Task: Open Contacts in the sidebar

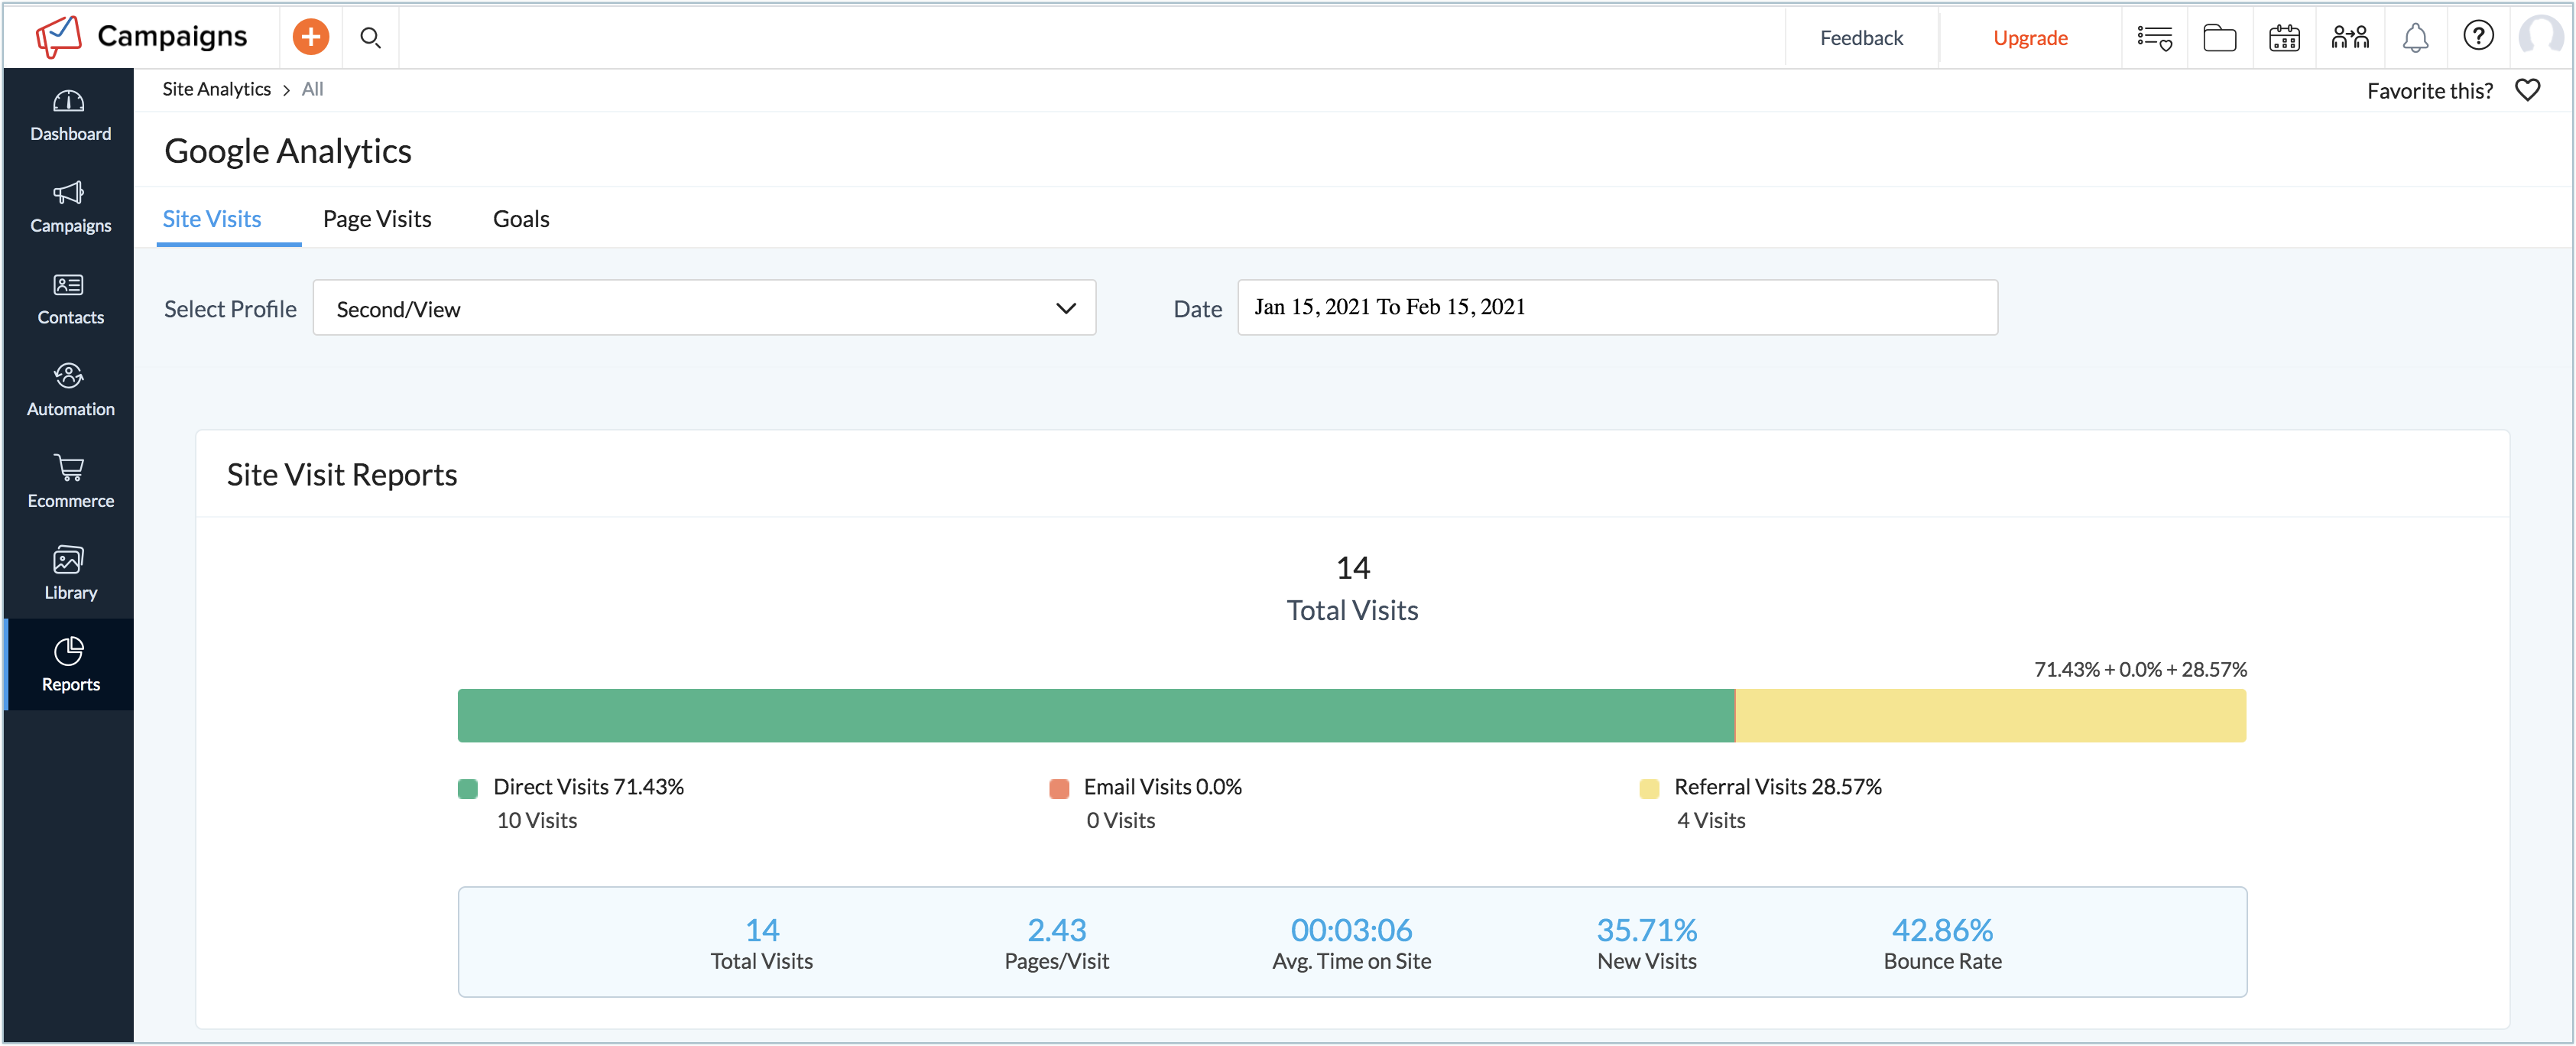Action: pyautogui.click(x=69, y=298)
